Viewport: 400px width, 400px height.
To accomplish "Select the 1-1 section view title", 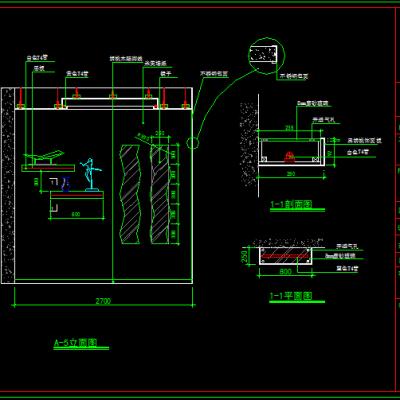I will (291, 204).
